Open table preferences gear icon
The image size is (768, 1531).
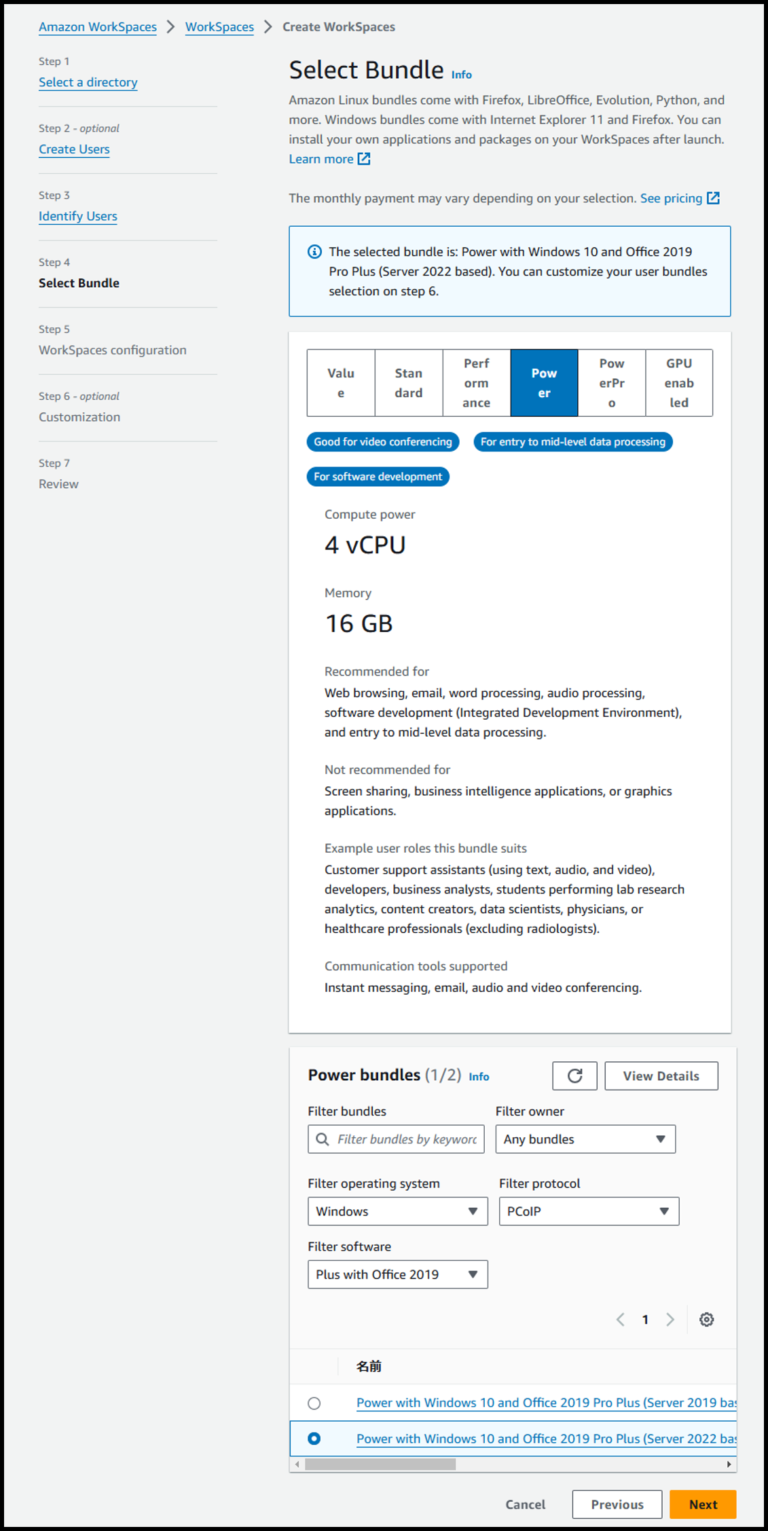(707, 1319)
